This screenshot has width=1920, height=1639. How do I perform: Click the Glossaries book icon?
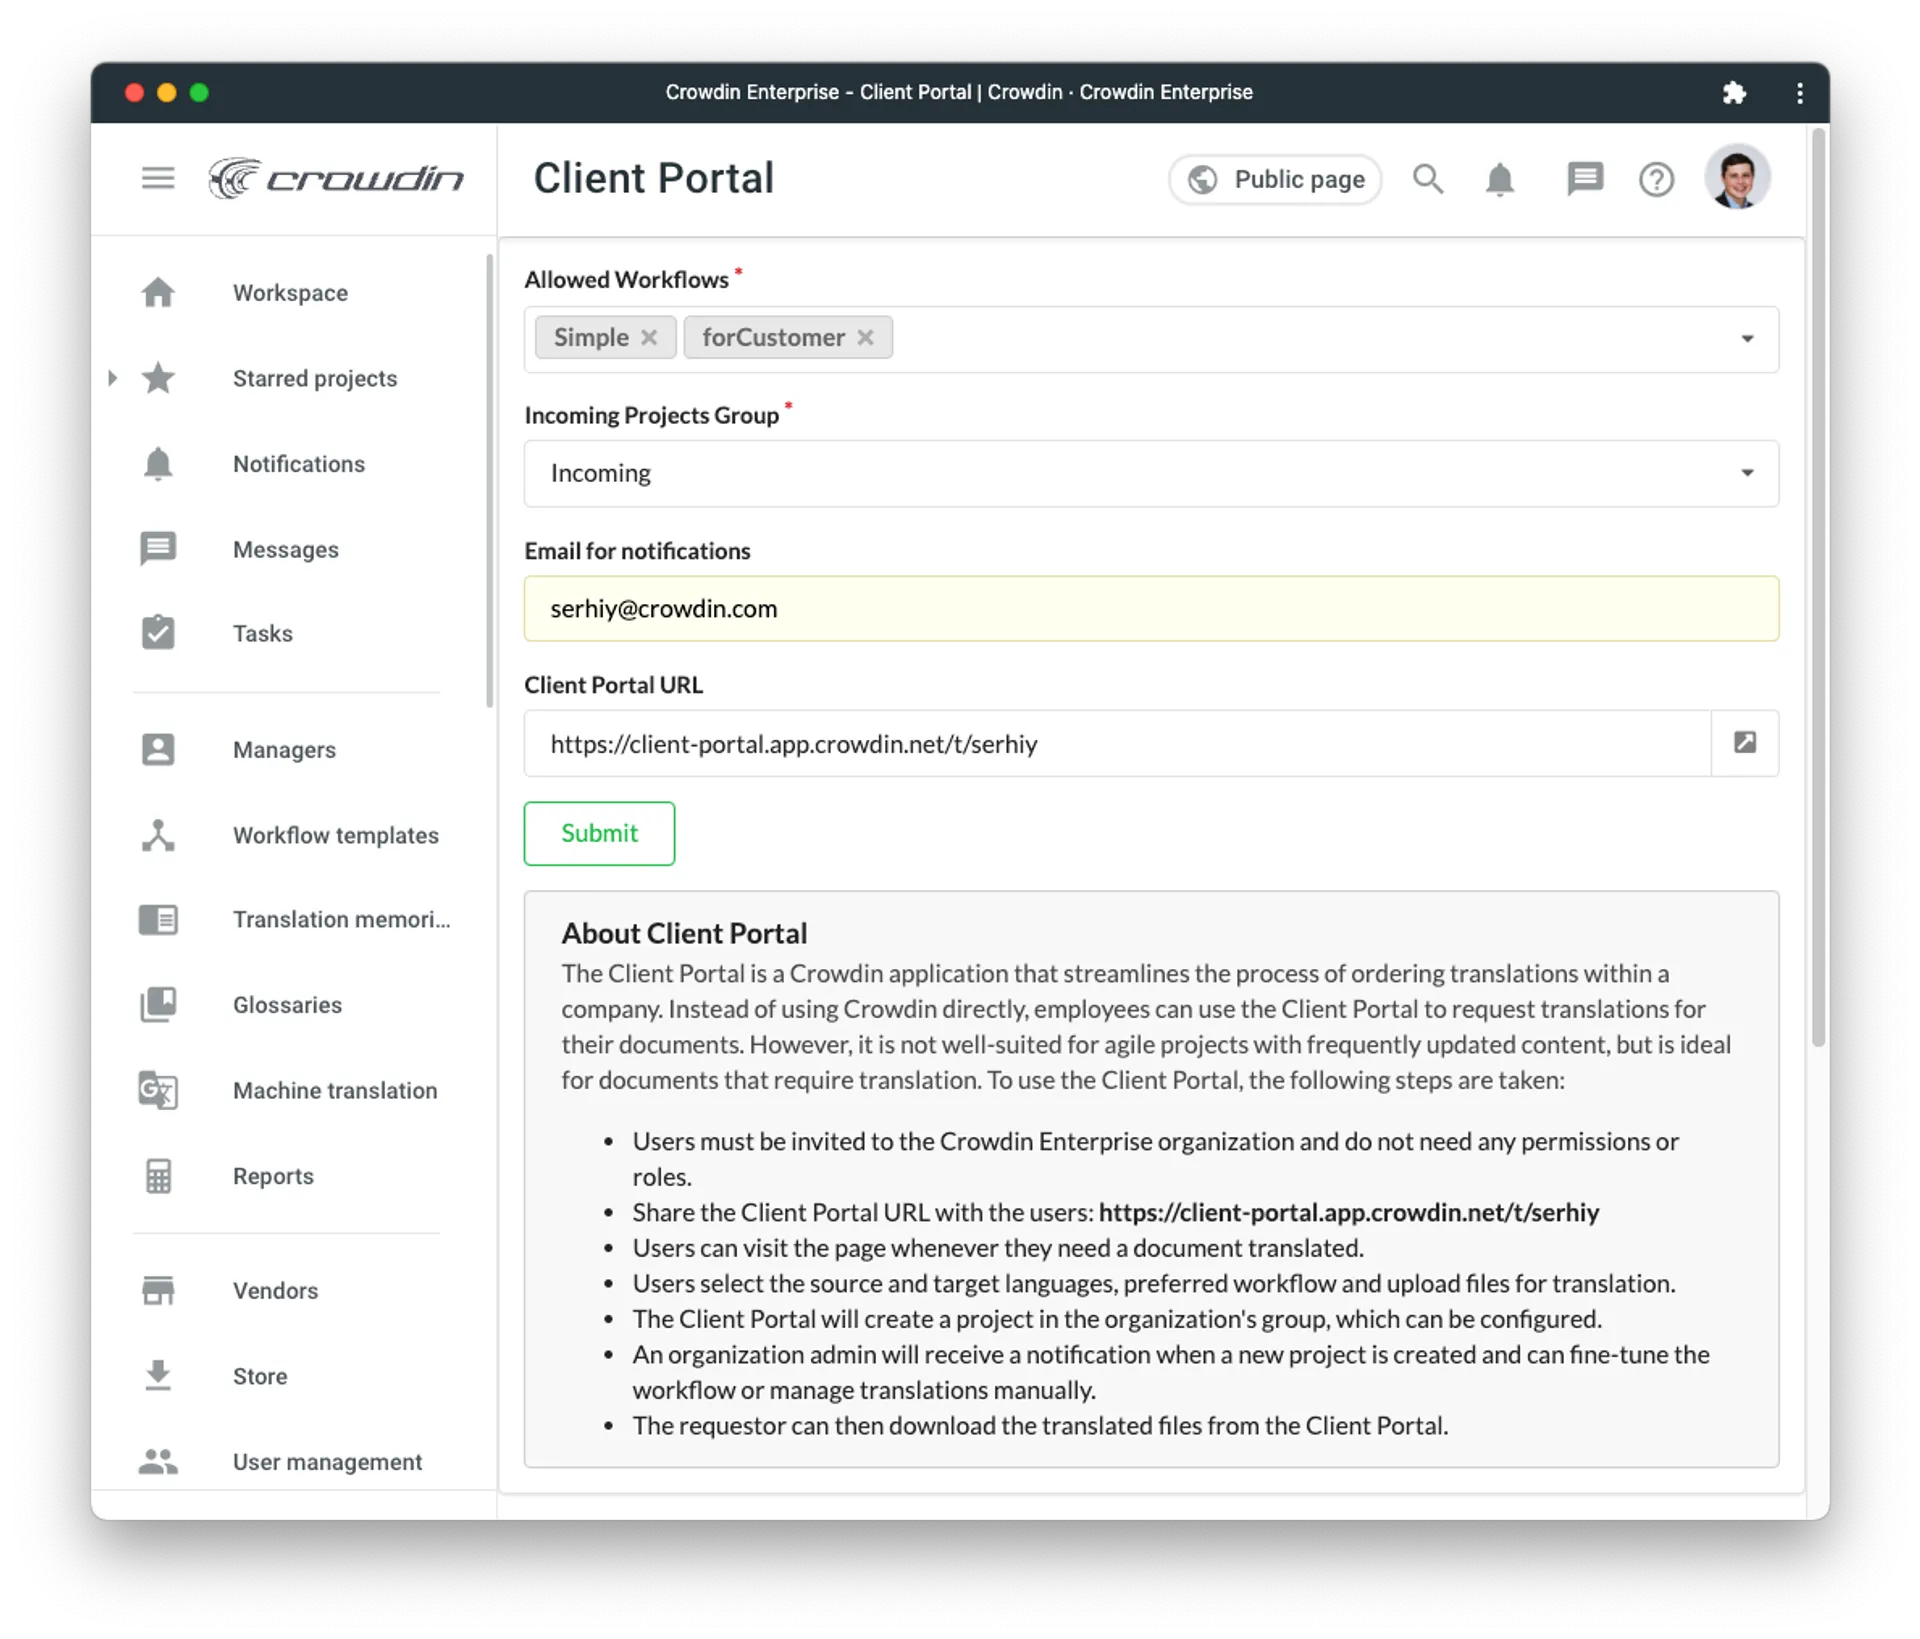[158, 1004]
